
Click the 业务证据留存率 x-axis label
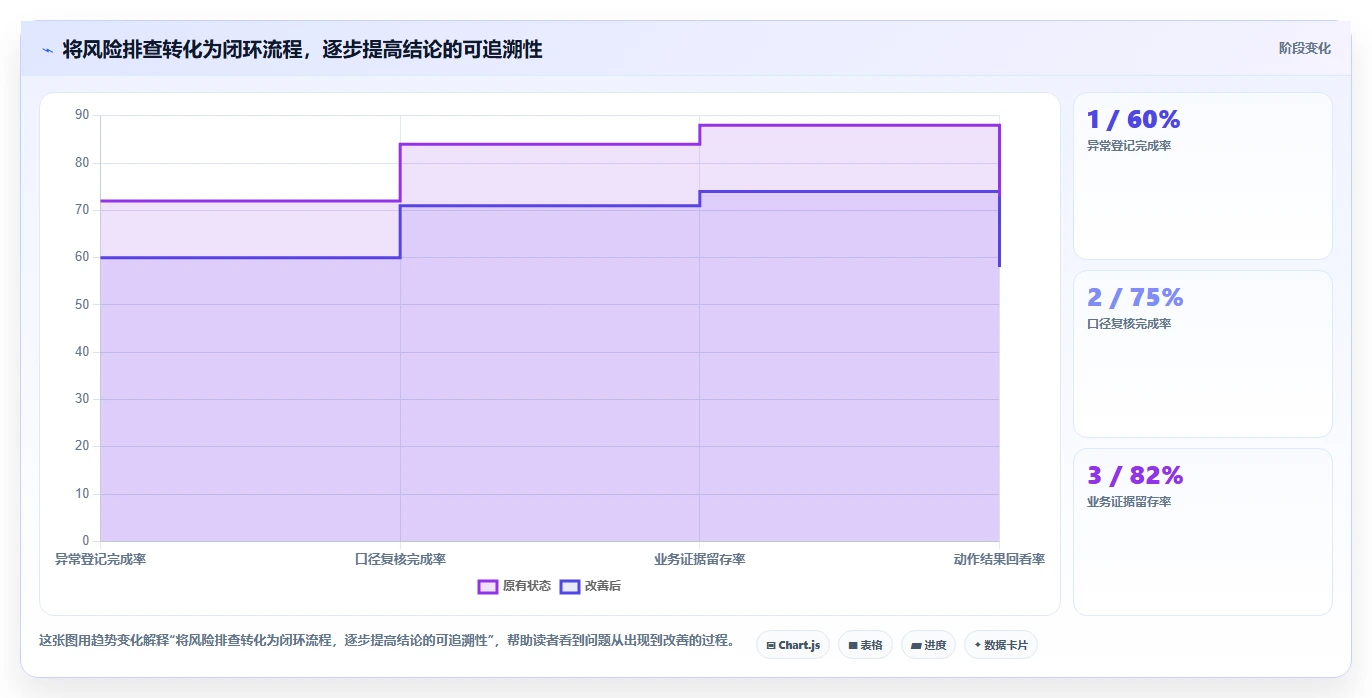coord(700,559)
